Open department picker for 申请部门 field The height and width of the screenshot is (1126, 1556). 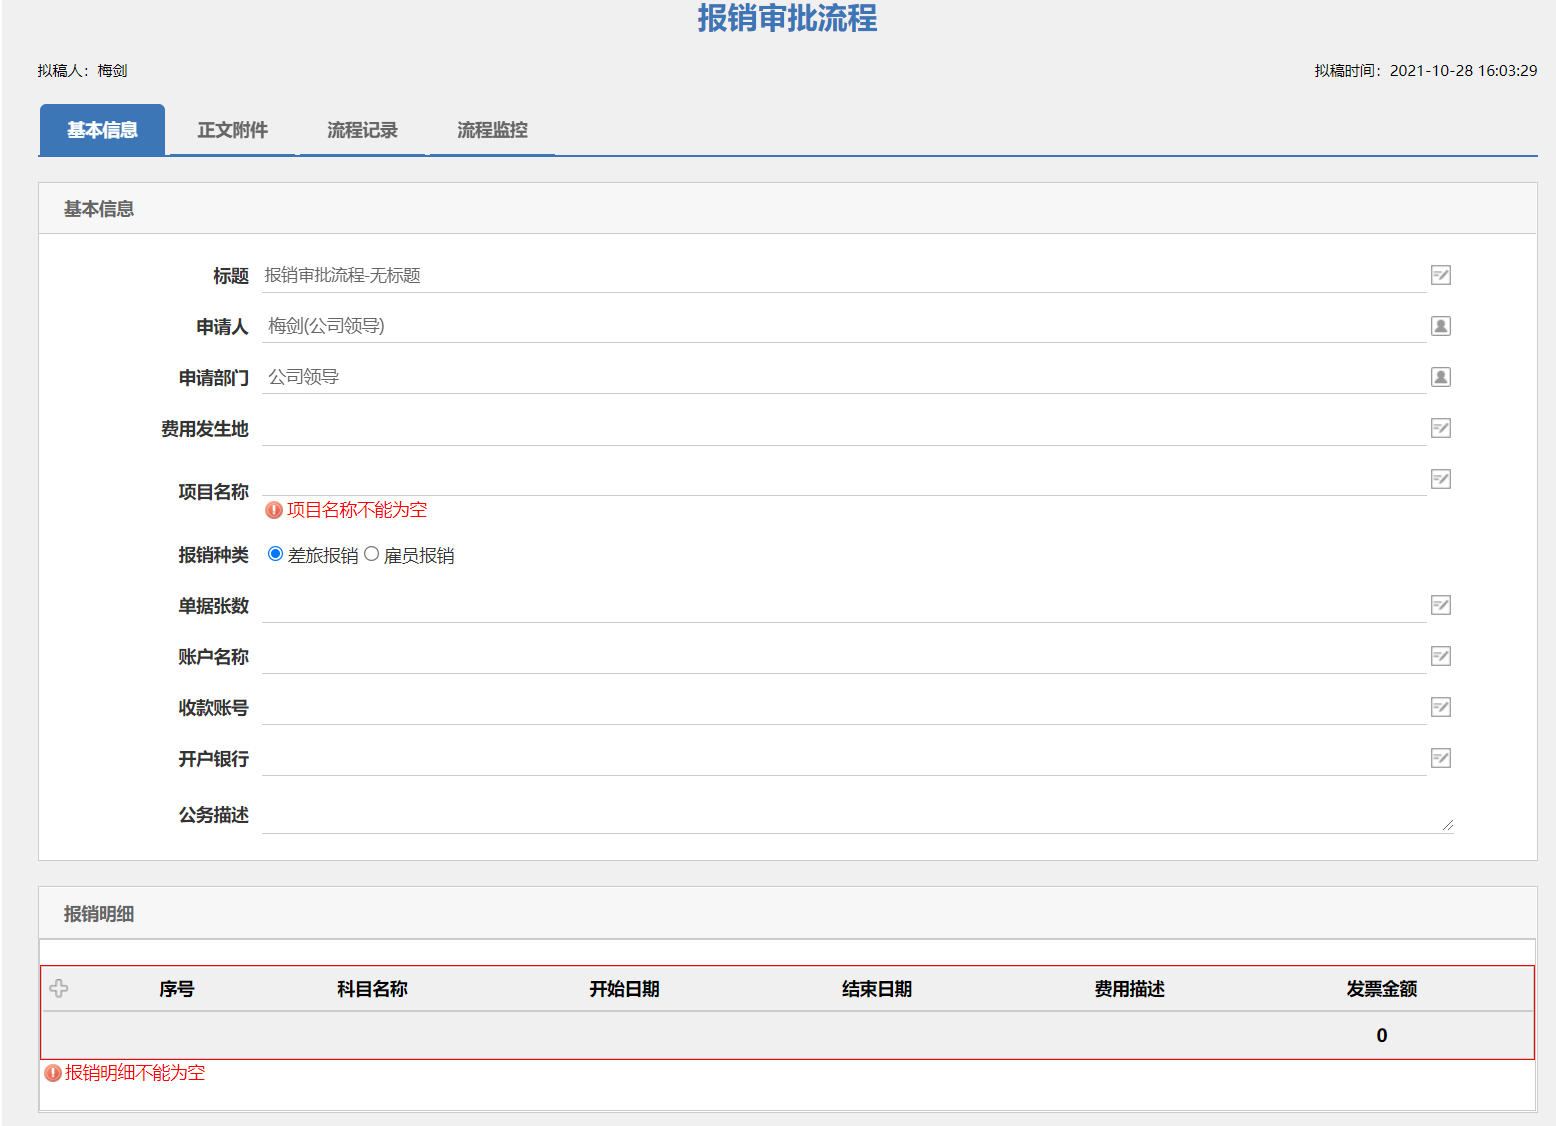tap(1440, 377)
